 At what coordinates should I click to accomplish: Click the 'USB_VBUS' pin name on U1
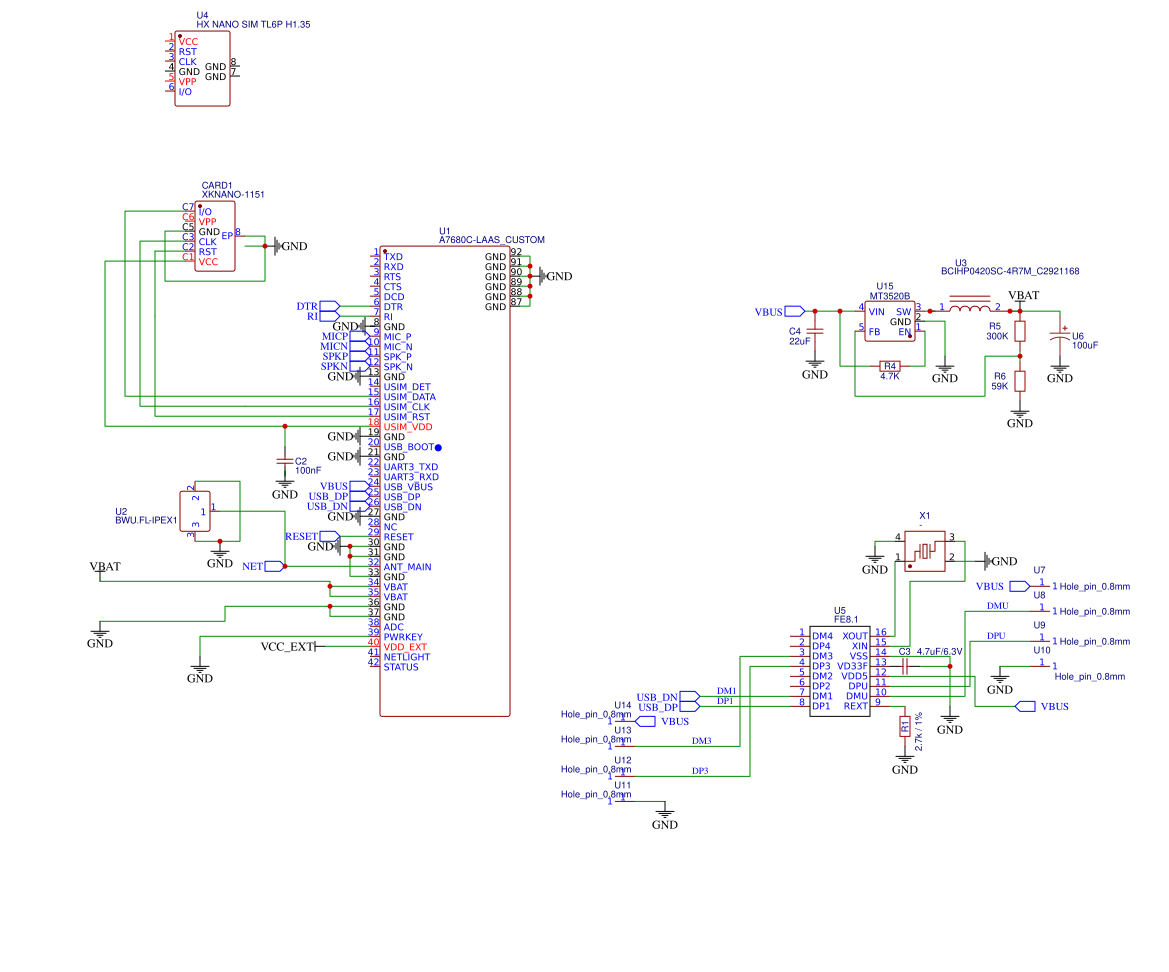pyautogui.click(x=408, y=487)
